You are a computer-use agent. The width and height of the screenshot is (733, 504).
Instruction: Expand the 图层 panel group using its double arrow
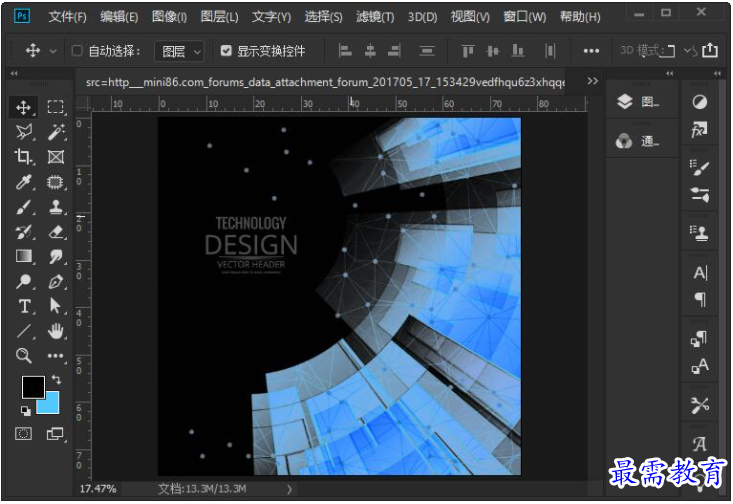pyautogui.click(x=669, y=73)
